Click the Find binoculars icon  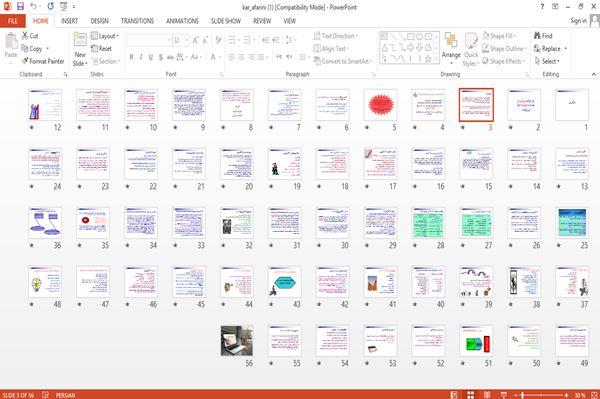pyautogui.click(x=538, y=36)
